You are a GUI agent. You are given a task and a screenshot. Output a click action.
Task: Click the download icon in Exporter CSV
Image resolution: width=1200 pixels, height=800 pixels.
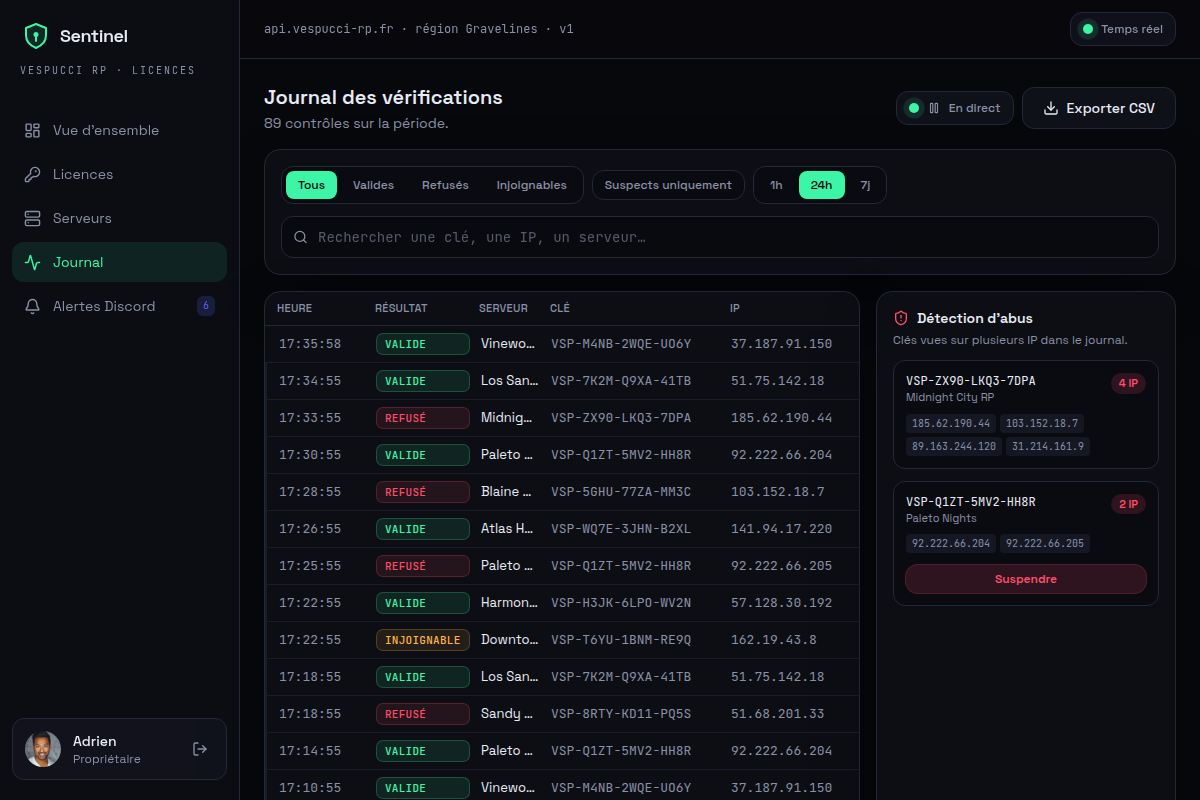click(1051, 108)
